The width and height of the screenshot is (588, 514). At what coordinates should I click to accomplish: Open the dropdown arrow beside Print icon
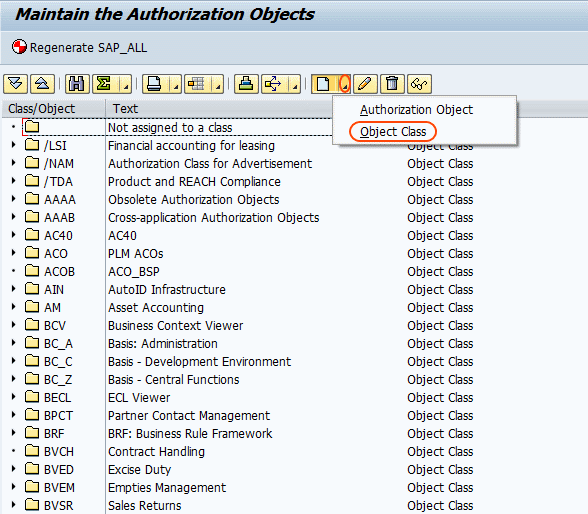pos(175,83)
